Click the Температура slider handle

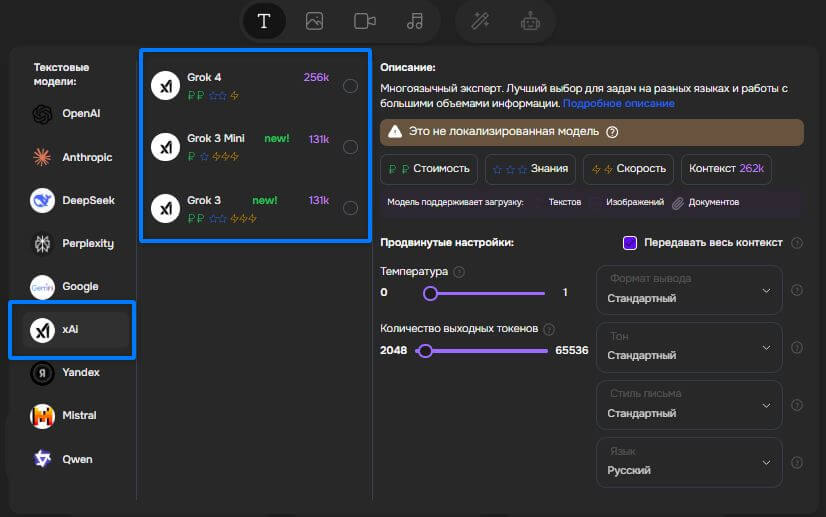[x=430, y=293]
